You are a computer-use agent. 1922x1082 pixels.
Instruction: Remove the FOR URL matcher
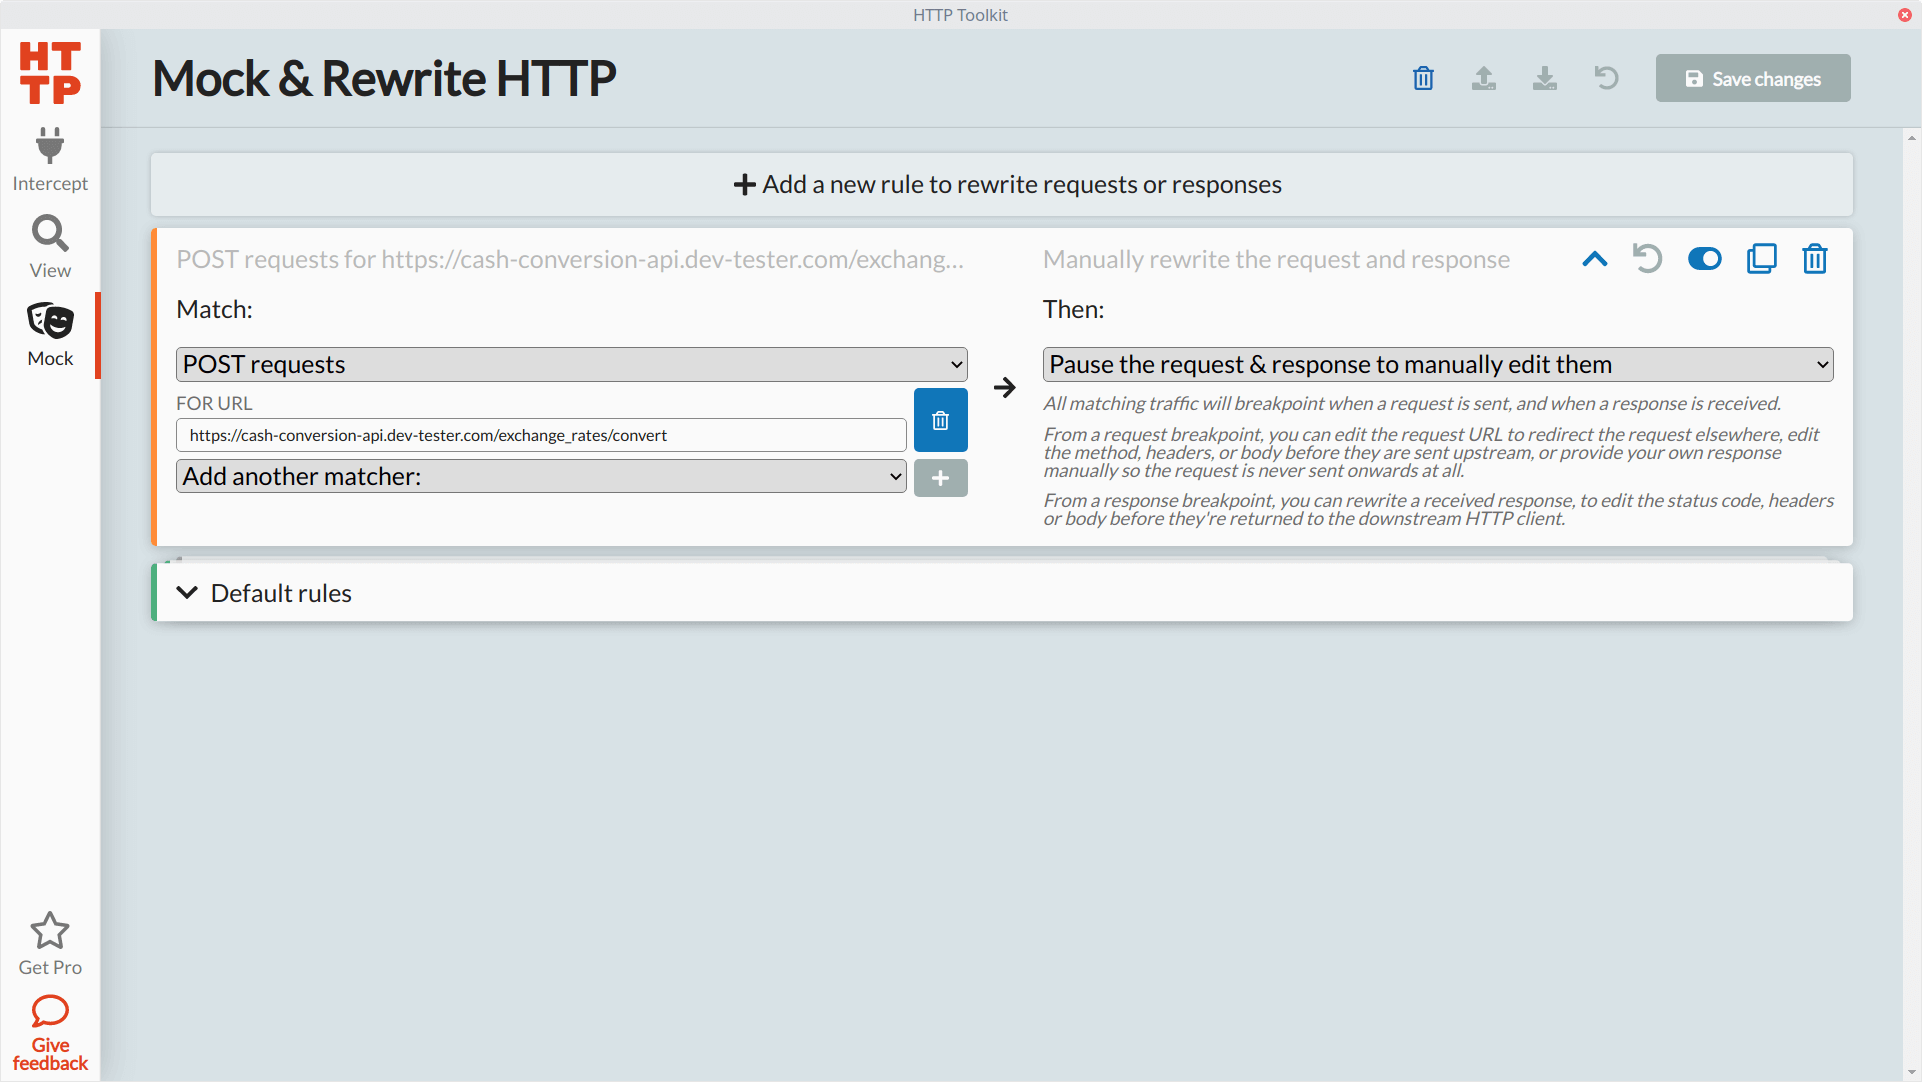940,420
